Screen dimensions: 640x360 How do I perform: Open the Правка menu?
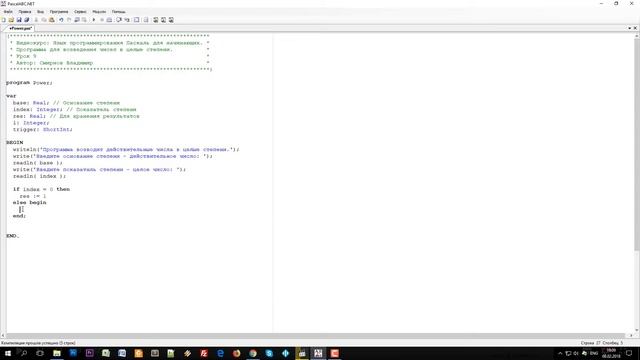click(x=24, y=12)
